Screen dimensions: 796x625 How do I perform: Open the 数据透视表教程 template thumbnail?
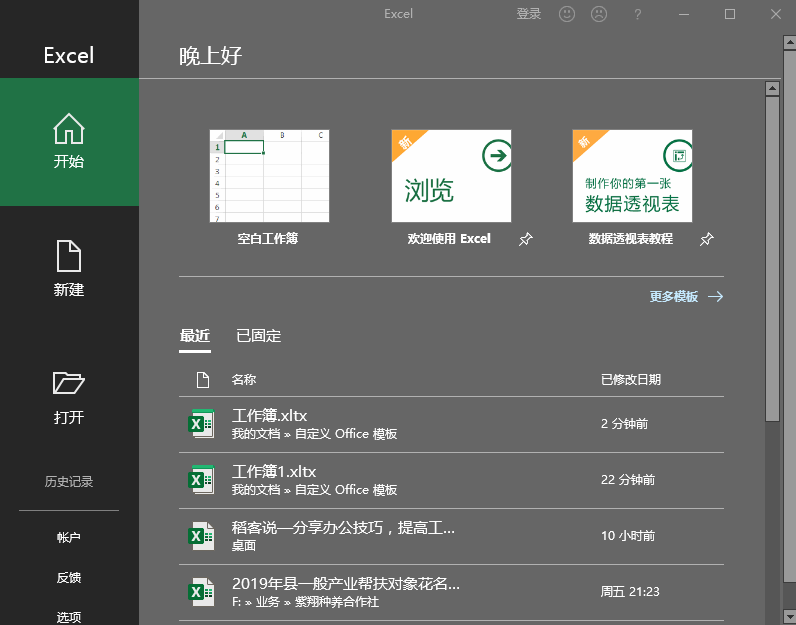pos(633,176)
